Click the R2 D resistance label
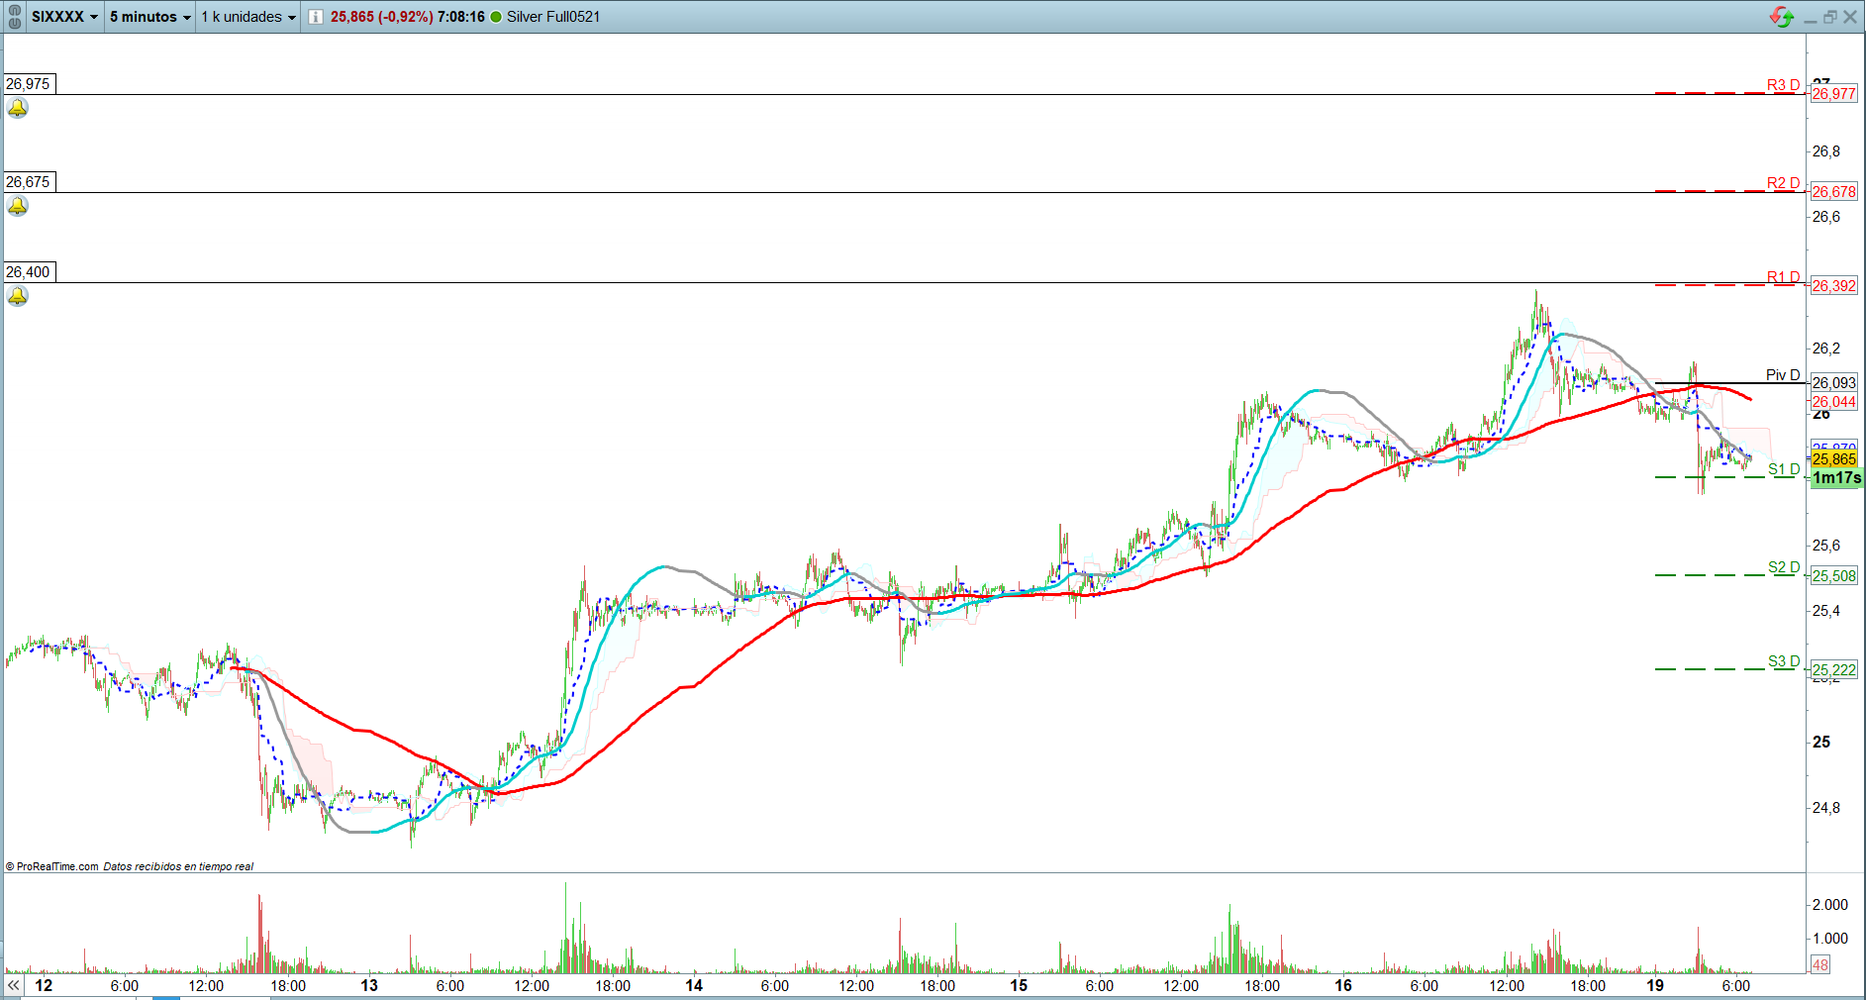This screenshot has width=1866, height=1000. click(1782, 183)
